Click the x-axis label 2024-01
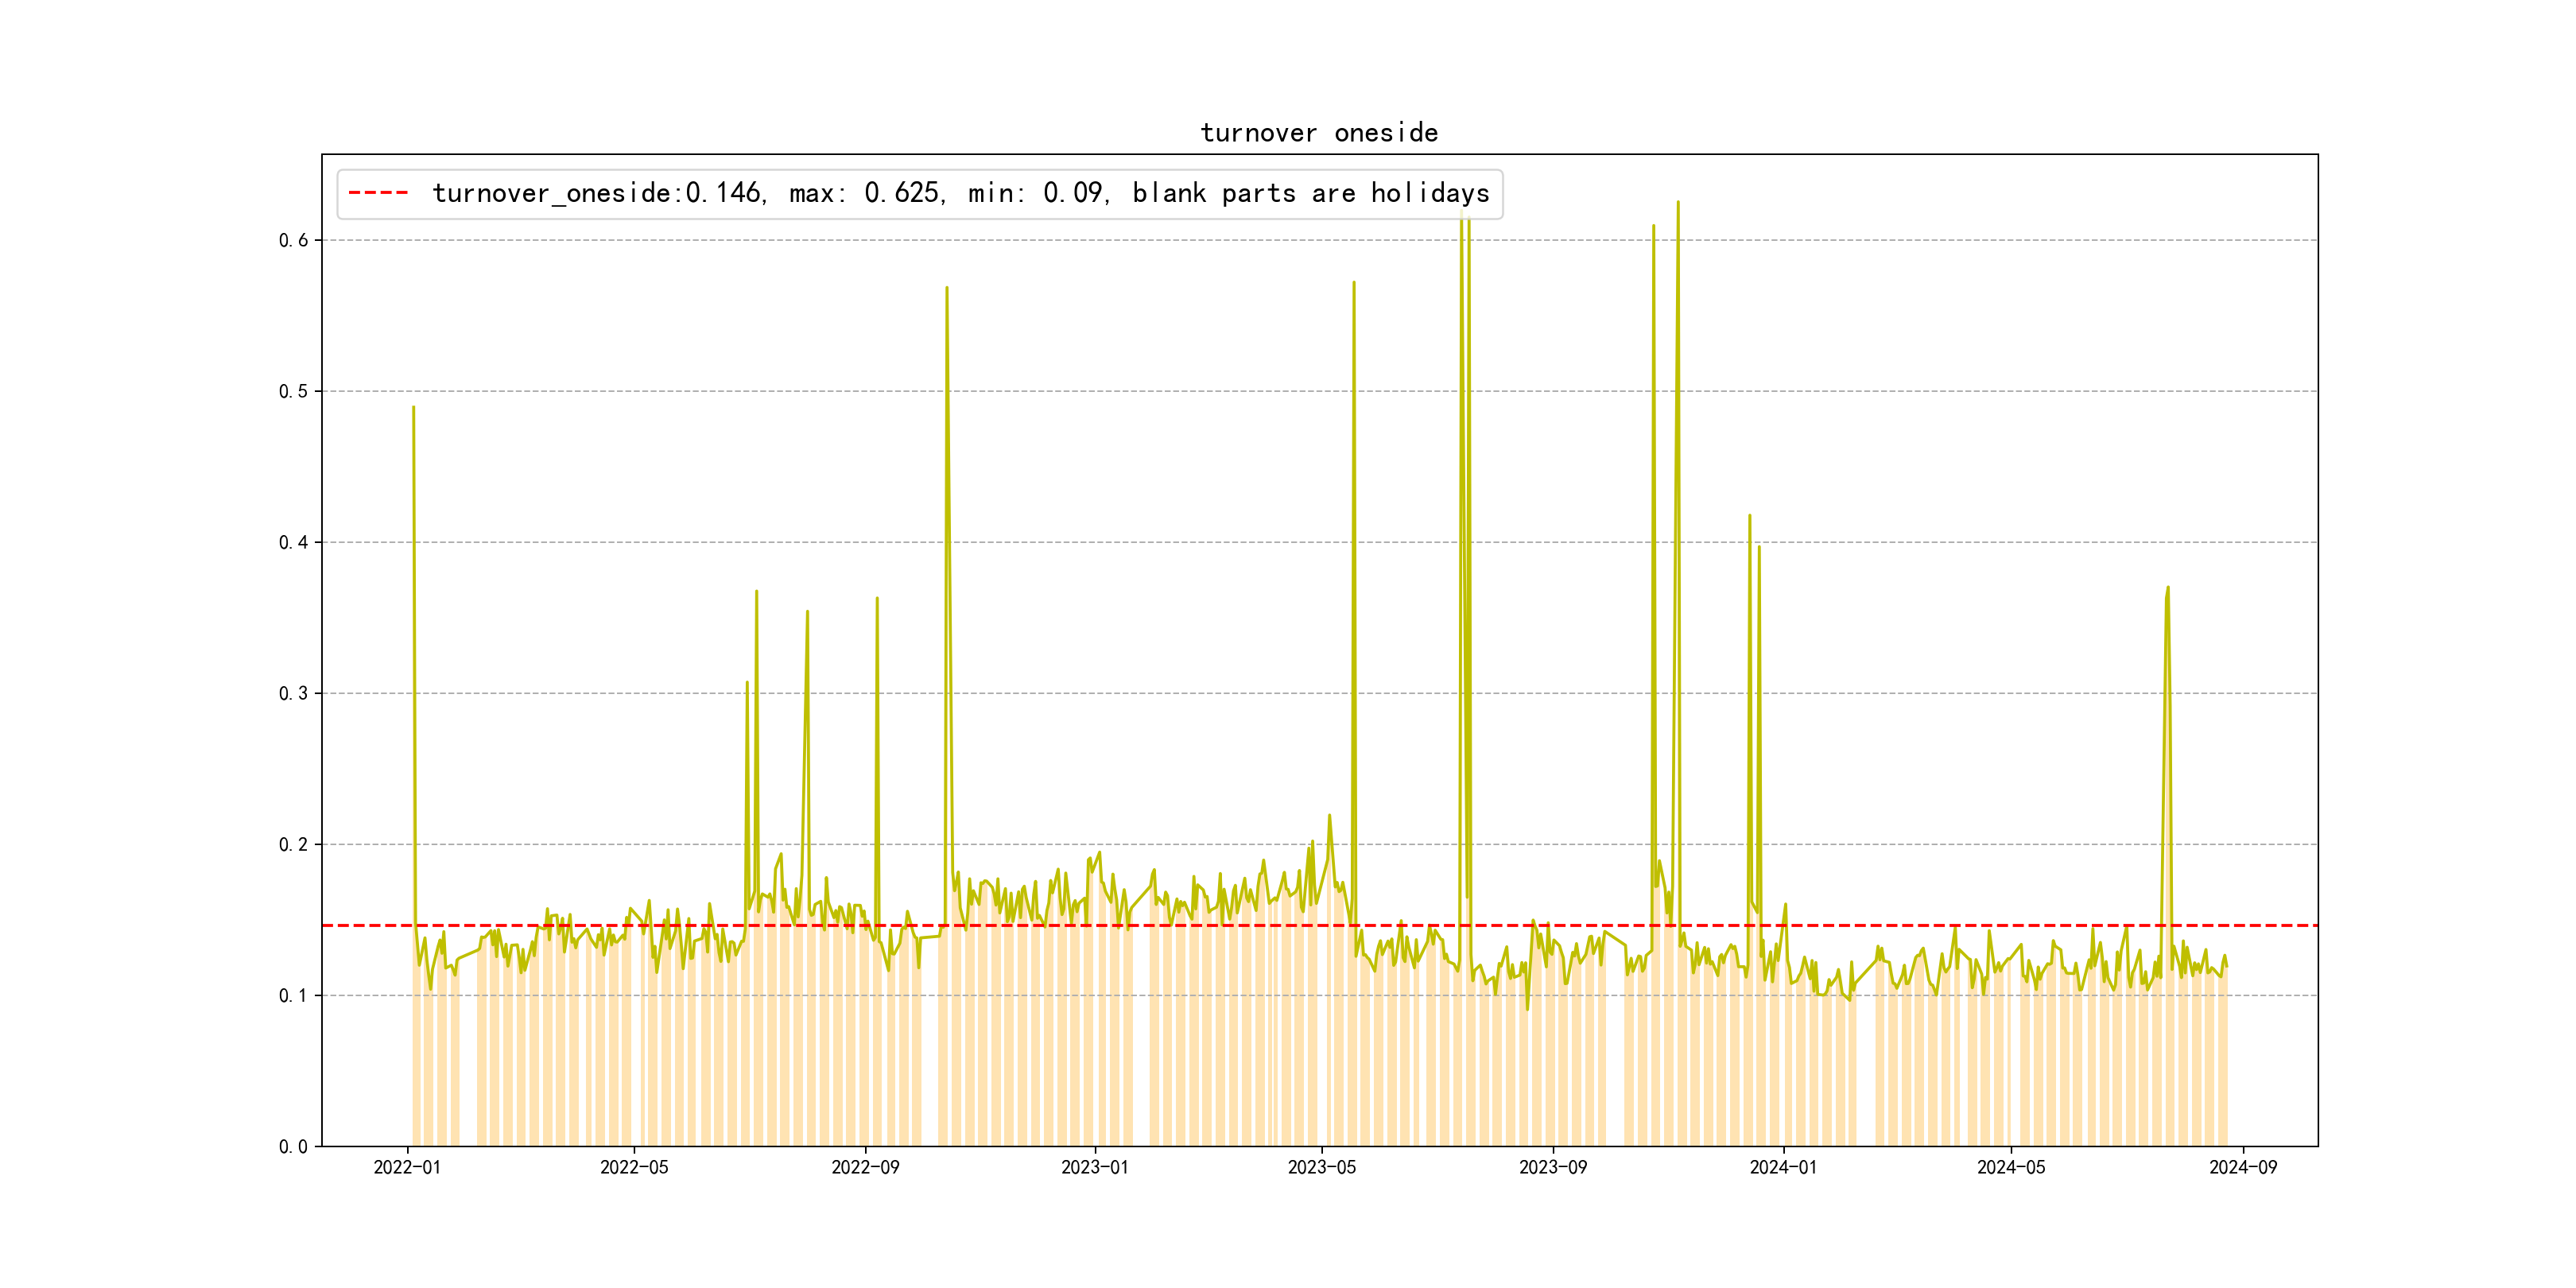The height and width of the screenshot is (1288, 2576). click(1783, 1167)
